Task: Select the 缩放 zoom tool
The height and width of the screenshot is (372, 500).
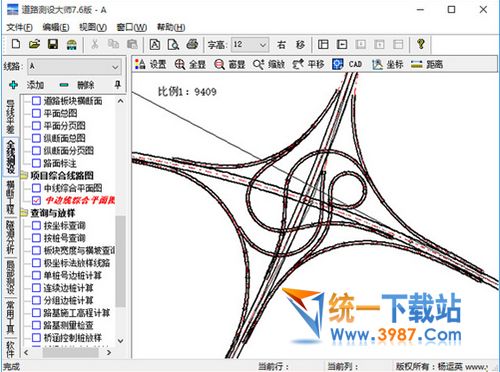Action: click(269, 64)
